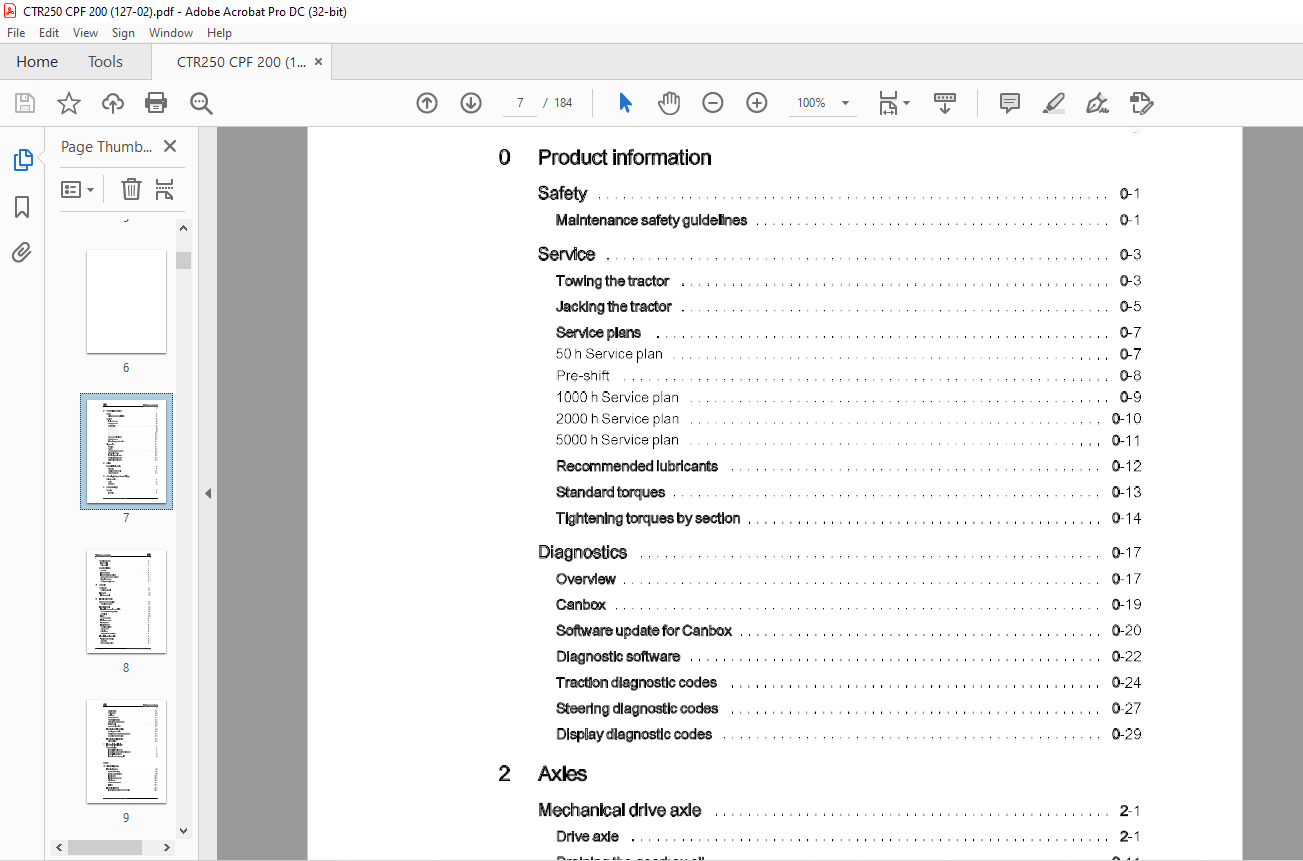Open the Attachments paperclip panel
Screen dimensions: 1303x861
[x=22, y=252]
